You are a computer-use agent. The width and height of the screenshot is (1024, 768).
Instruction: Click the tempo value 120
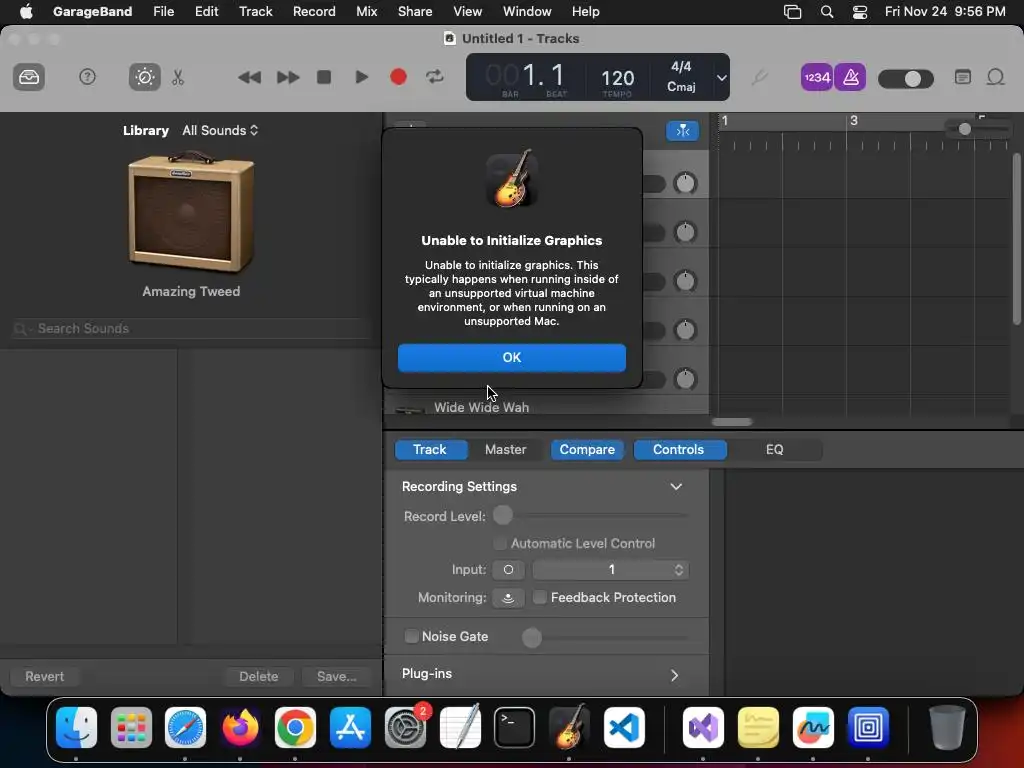tap(617, 78)
